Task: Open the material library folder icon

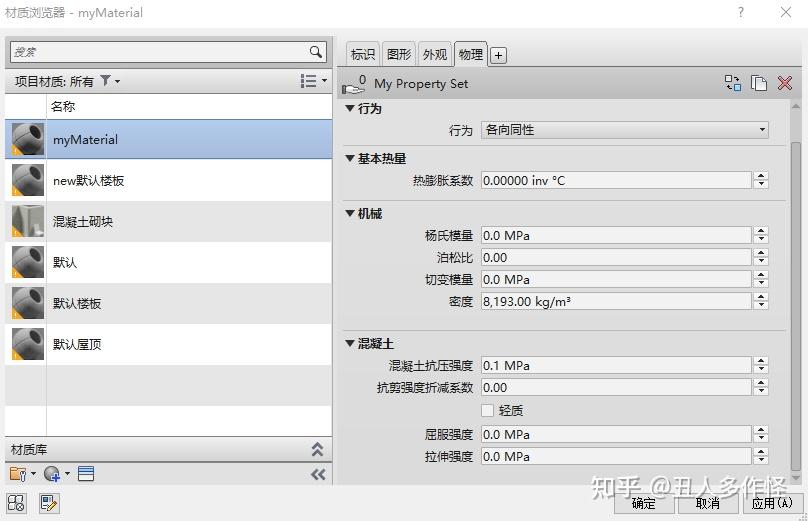Action: click(18, 474)
